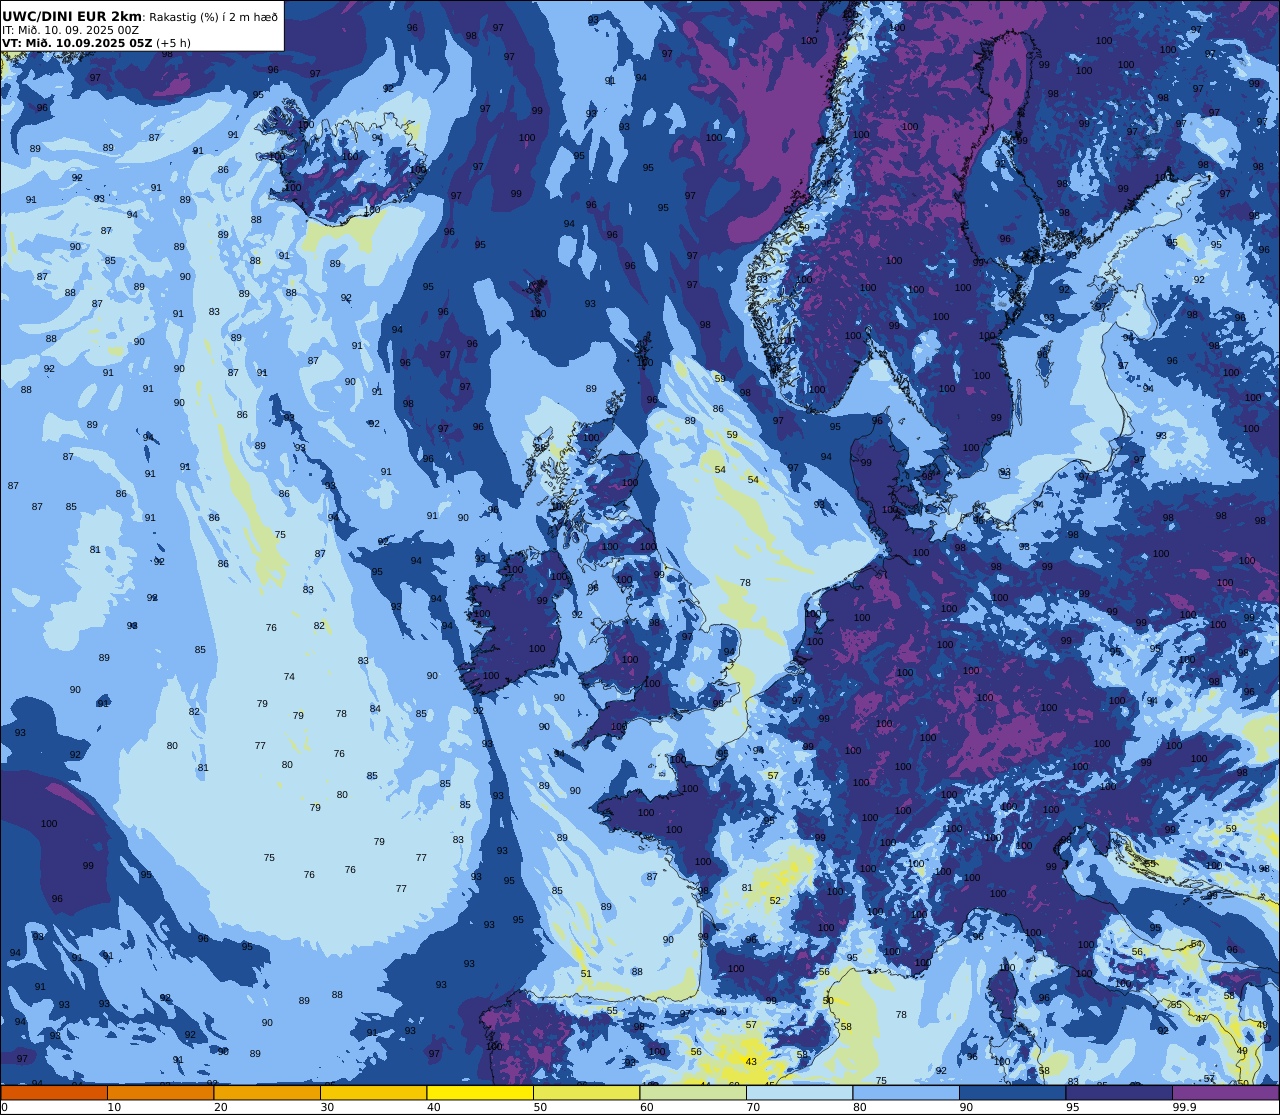The image size is (1280, 1115).
Task: Select the 50–60 legend color segment
Action: 586,1092
